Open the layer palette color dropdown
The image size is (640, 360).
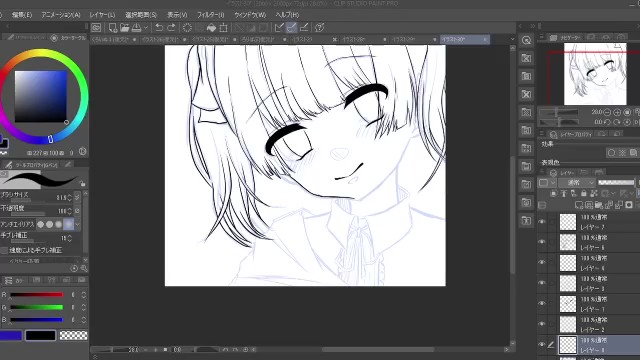[547, 182]
